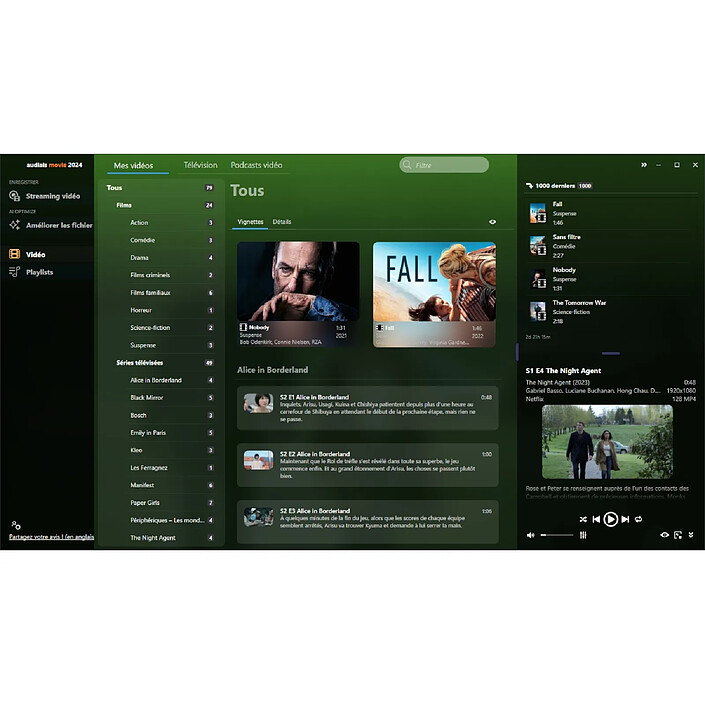
Task: Open settings gear icon at bottom left
Action: pos(15,525)
